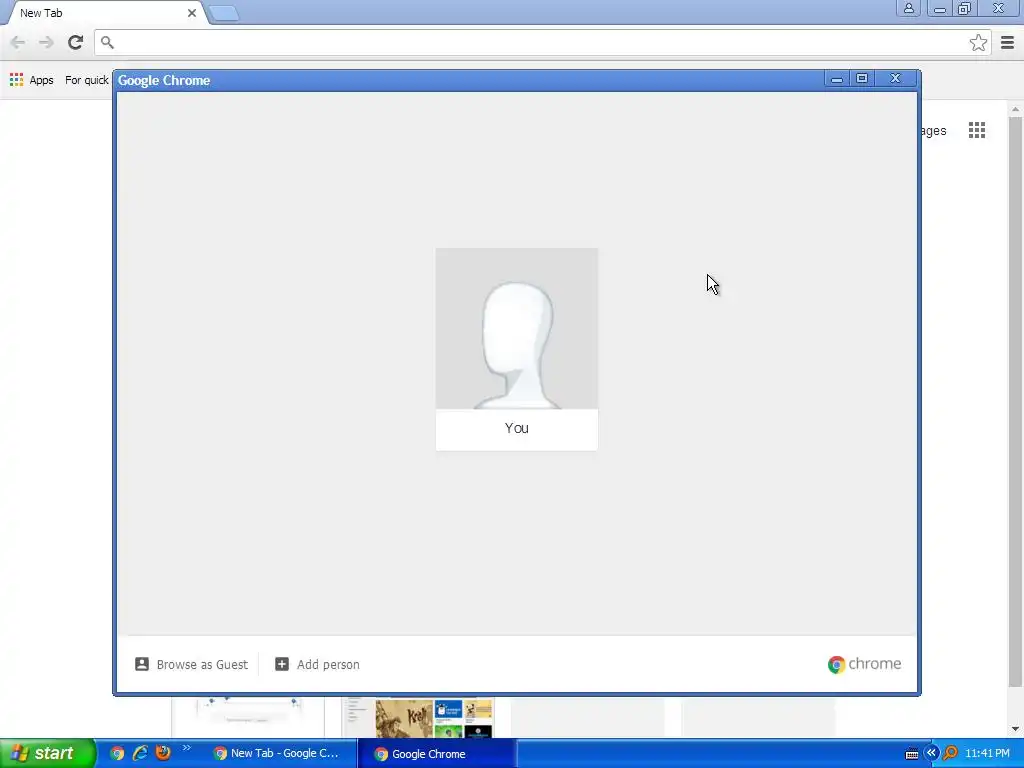Image resolution: width=1024 pixels, height=768 pixels.
Task: Click the Windows start button
Action: [47, 753]
